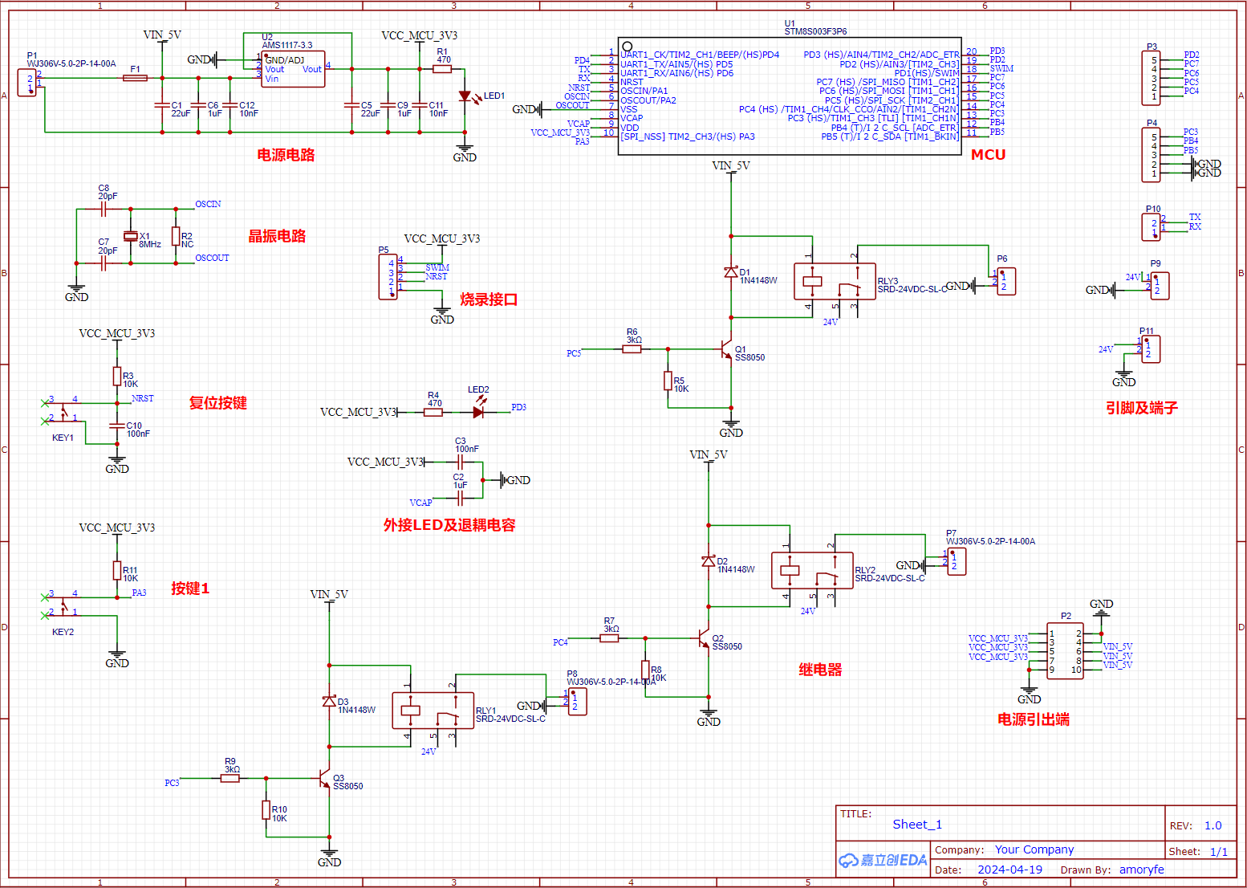This screenshot has height=888, width=1247.
Task: Pick diode D3 1N4148W
Action: (329, 703)
